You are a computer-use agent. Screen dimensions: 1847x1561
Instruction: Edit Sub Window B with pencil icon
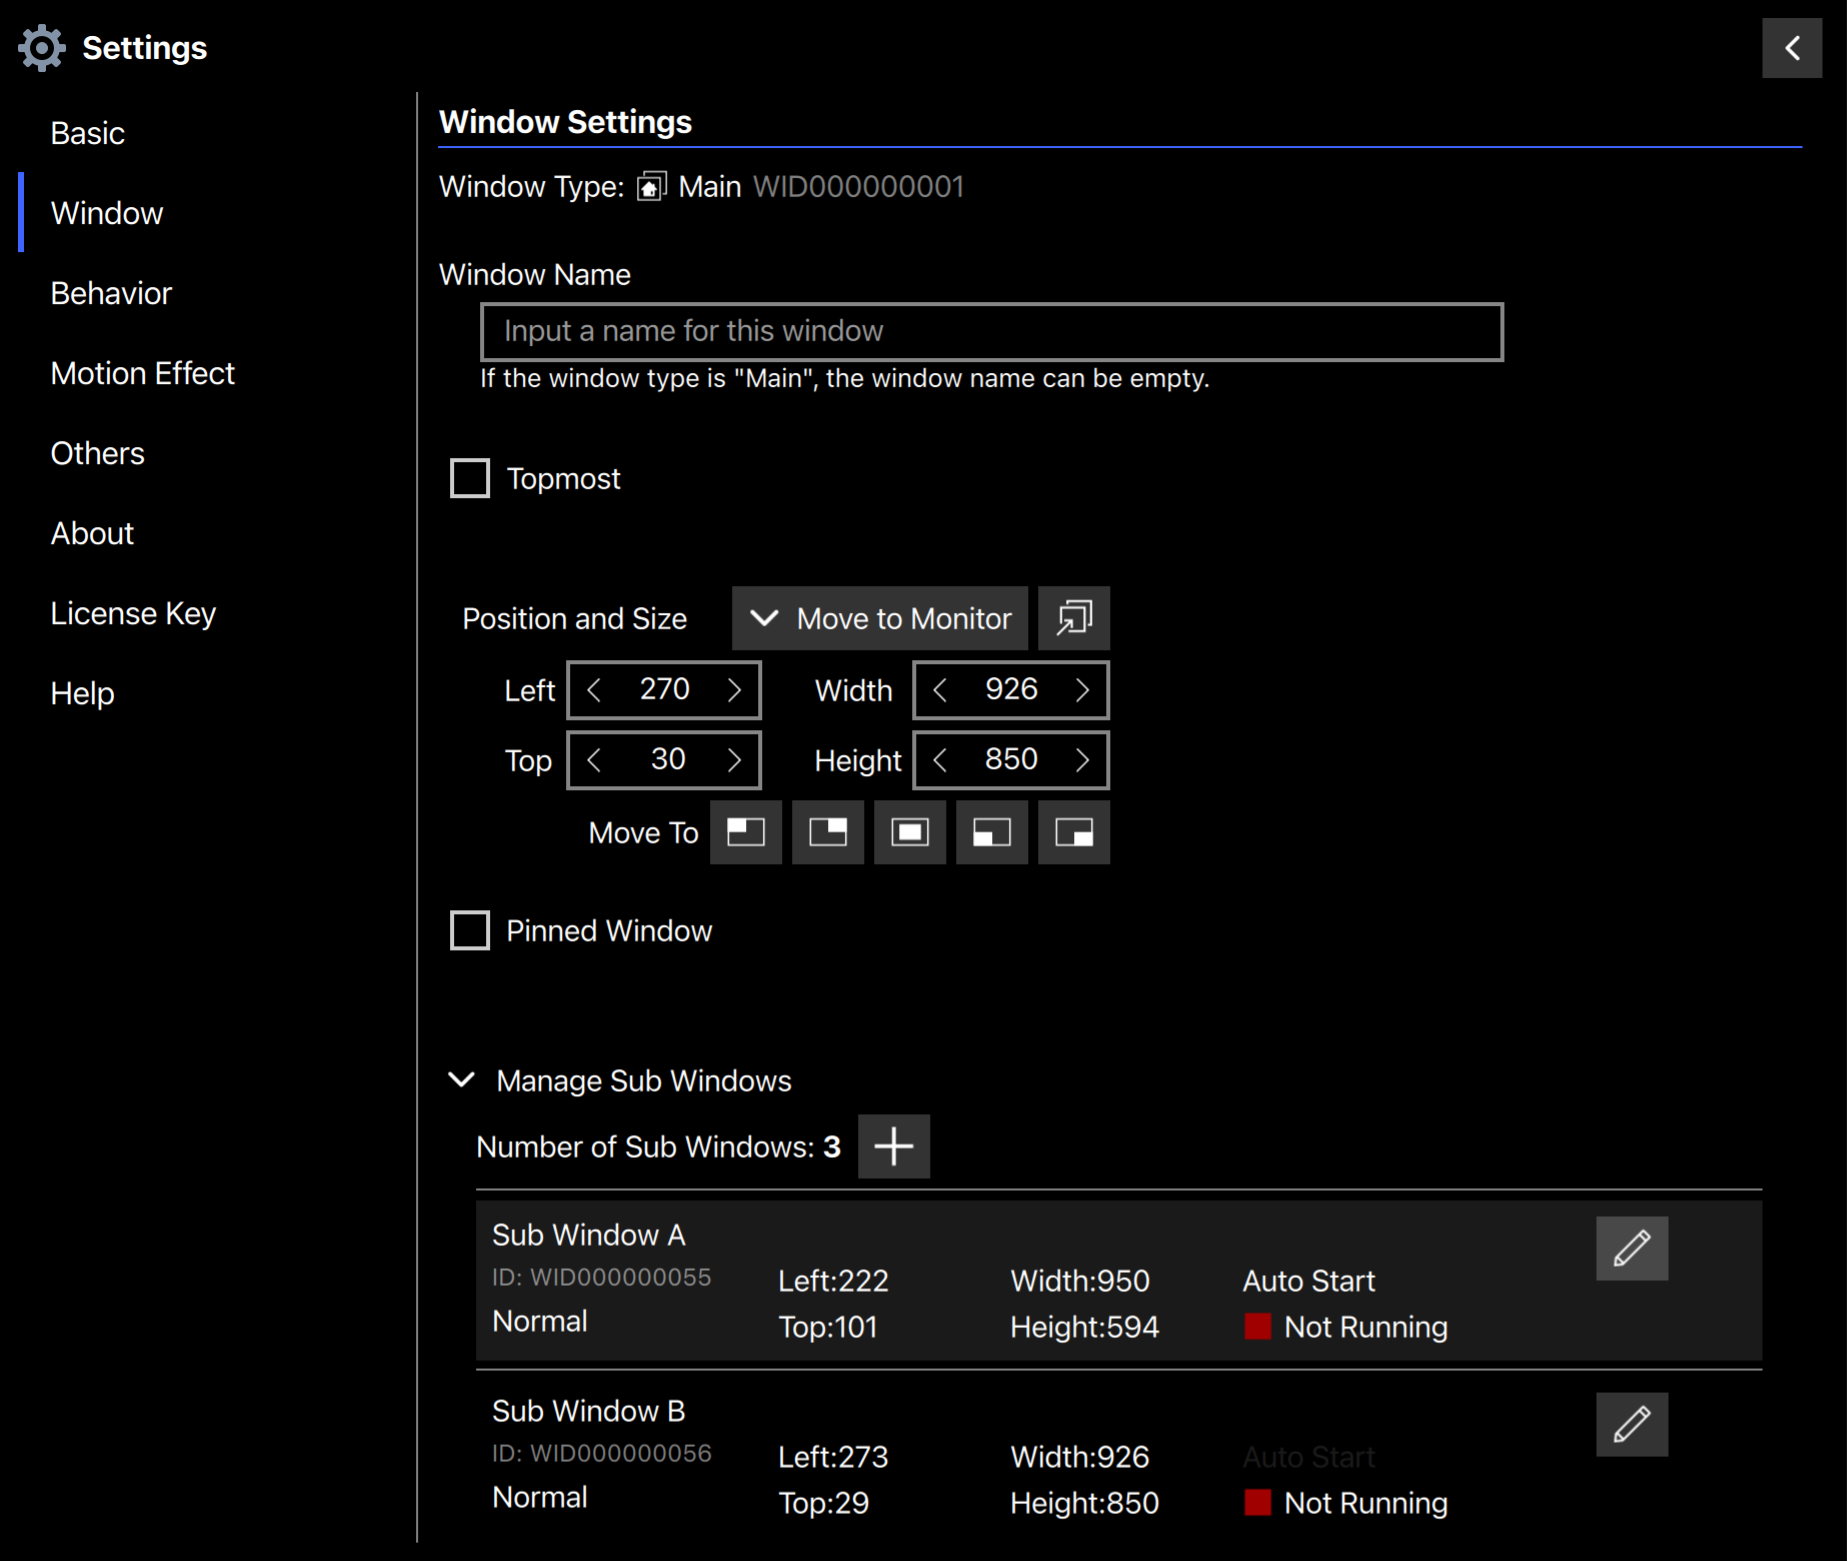tap(1631, 1424)
